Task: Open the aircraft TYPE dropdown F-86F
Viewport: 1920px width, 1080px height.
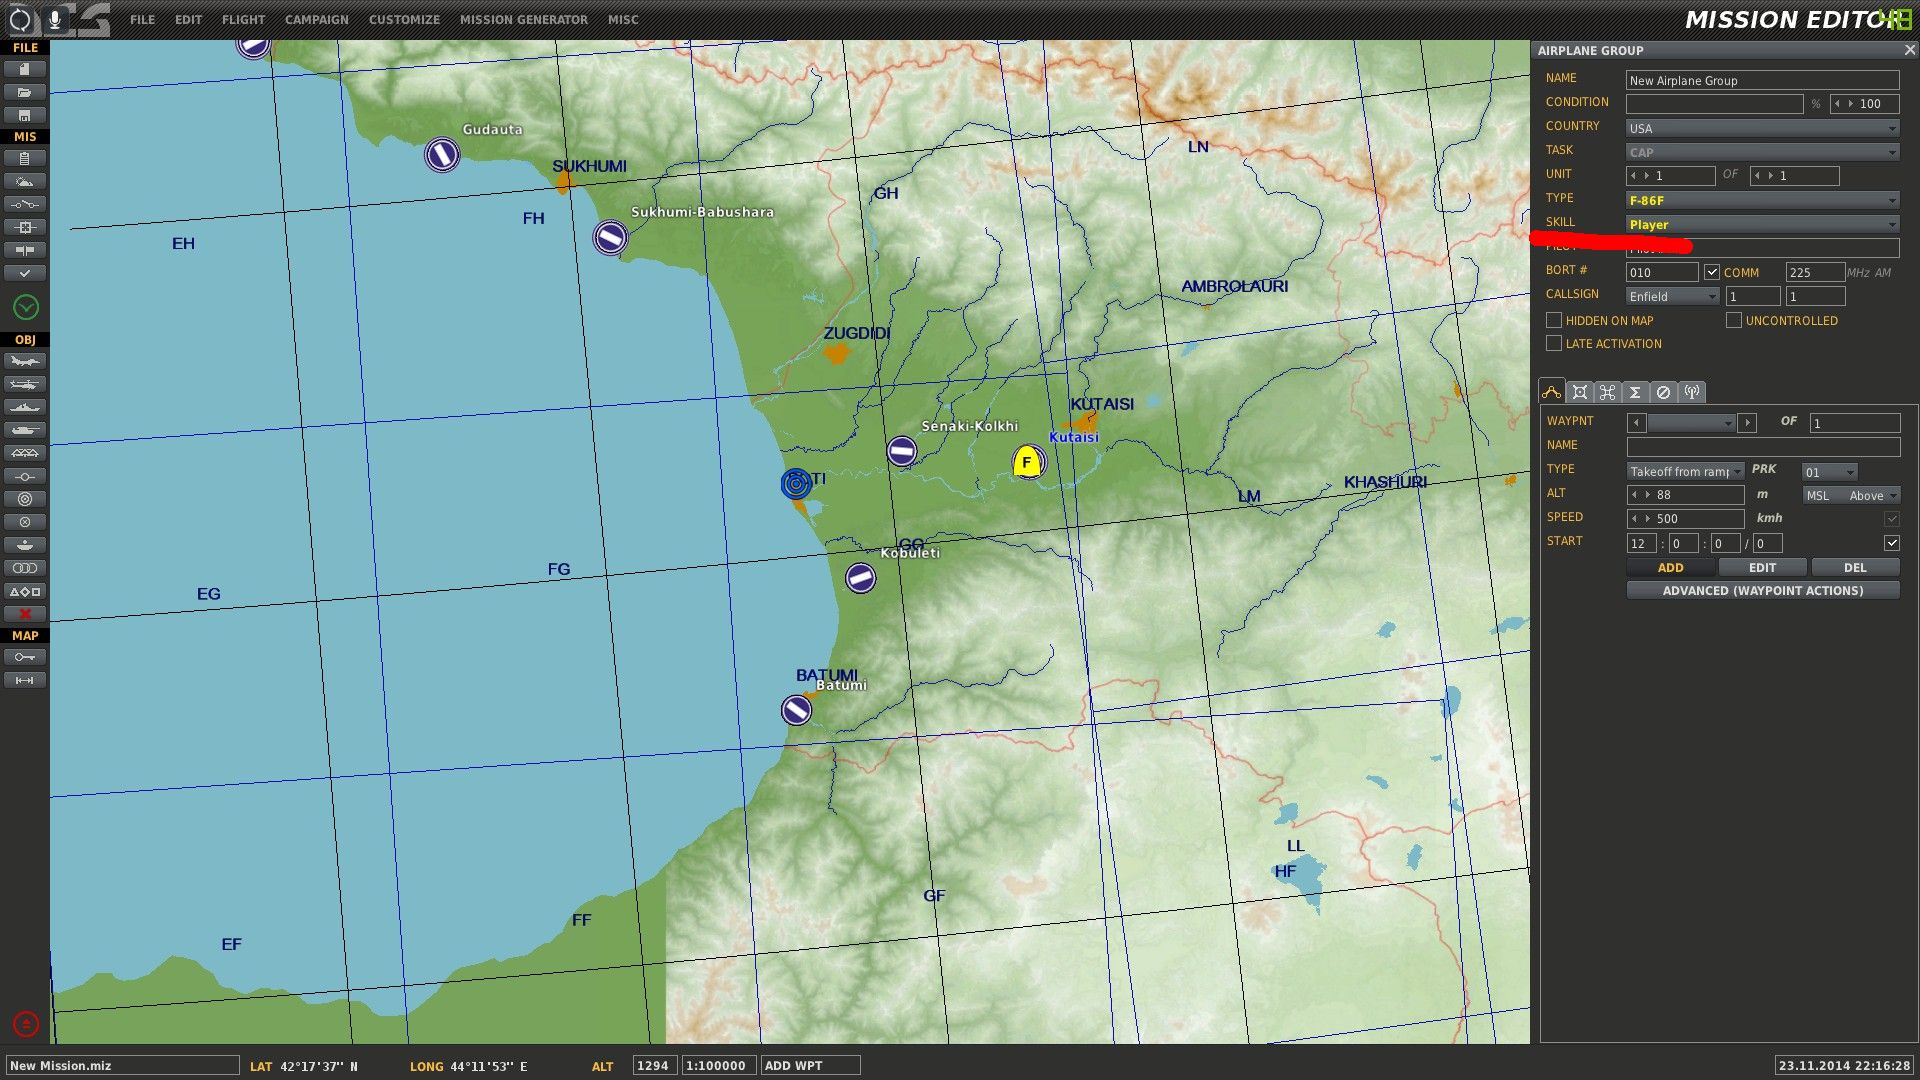Action: [1762, 200]
